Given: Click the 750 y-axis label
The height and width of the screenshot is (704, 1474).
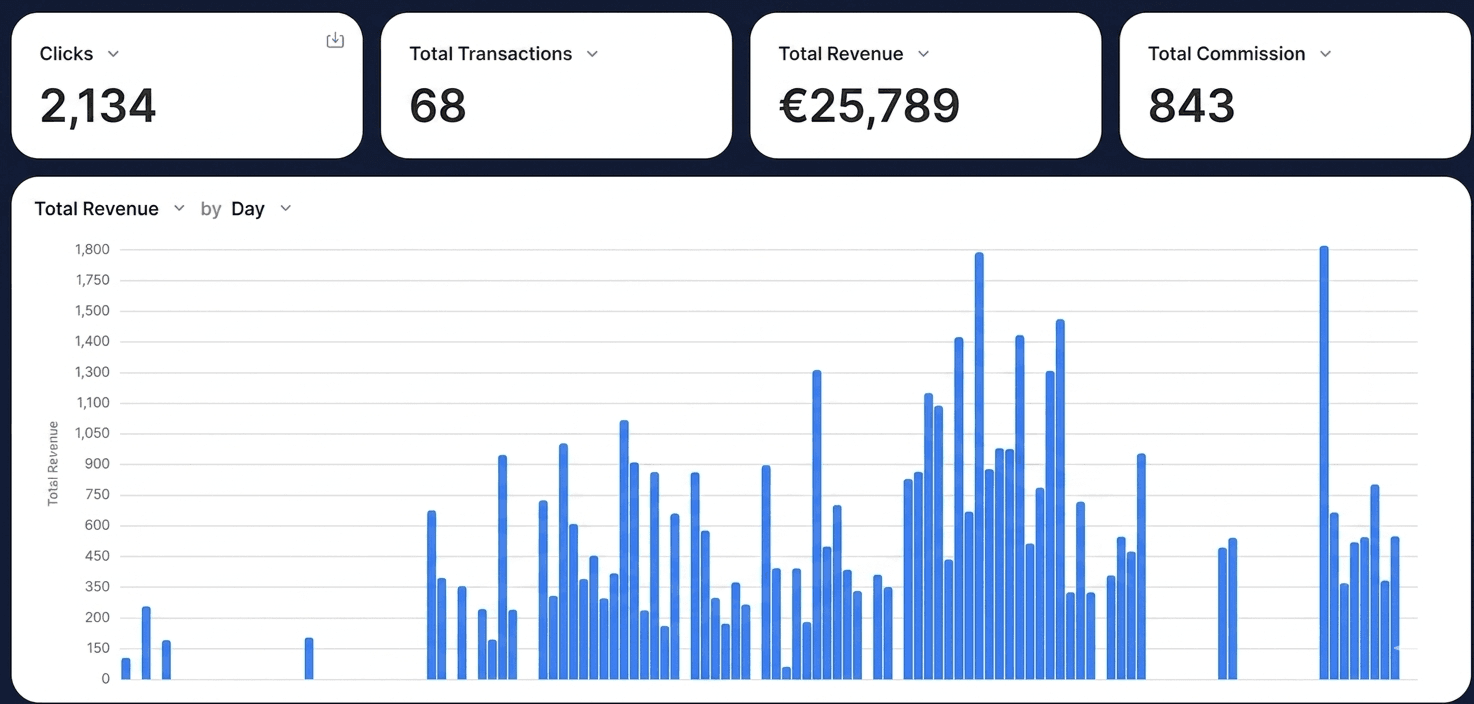Looking at the screenshot, I should (98, 495).
